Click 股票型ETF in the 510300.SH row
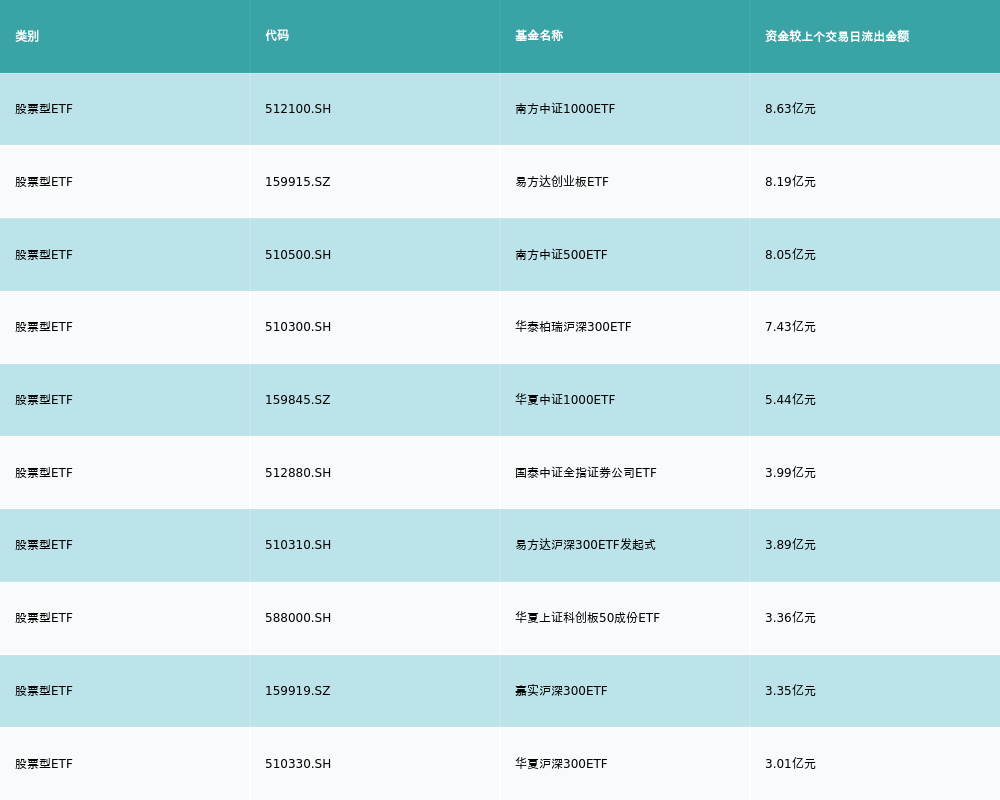Screen dimensions: 1000x800 [44, 327]
